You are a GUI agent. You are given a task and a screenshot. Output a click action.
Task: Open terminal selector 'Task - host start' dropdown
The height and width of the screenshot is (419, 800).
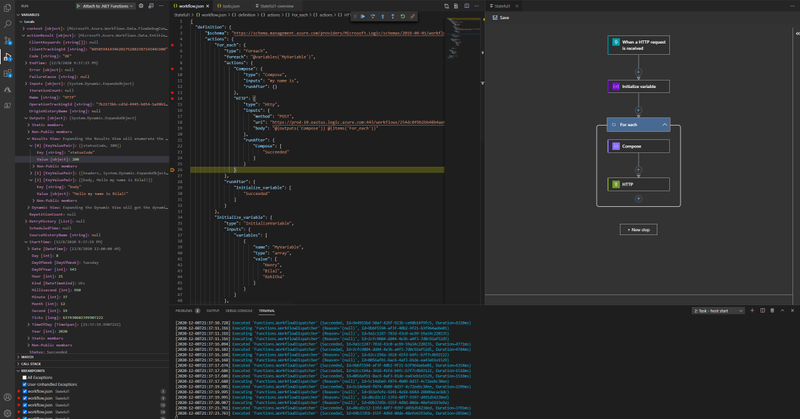718,310
